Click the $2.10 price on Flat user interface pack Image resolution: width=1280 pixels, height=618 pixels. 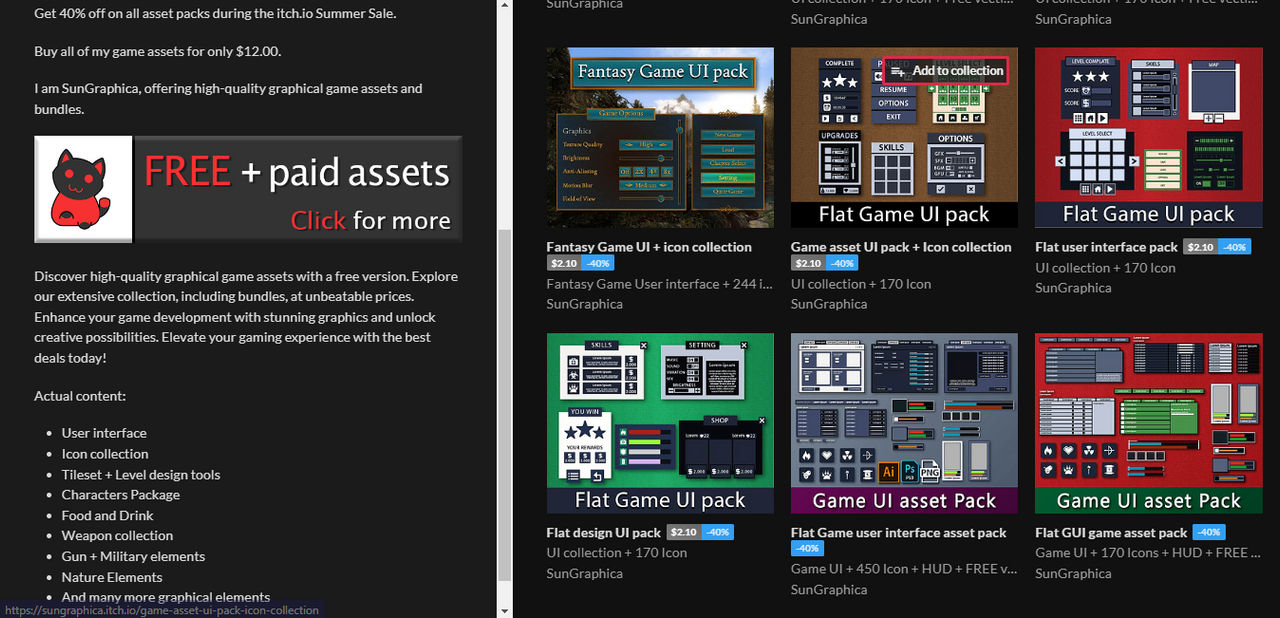point(1200,247)
